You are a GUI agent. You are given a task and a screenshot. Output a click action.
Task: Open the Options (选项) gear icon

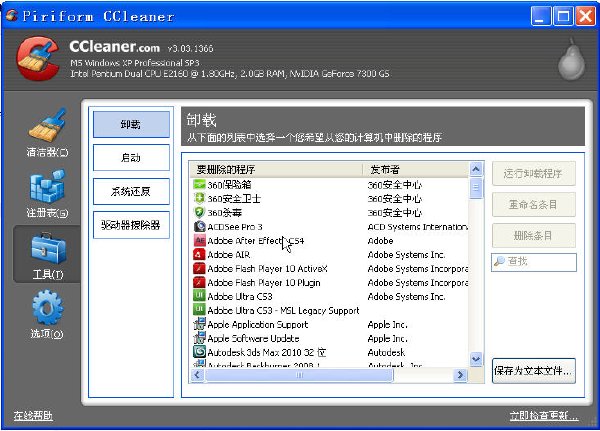point(47,307)
